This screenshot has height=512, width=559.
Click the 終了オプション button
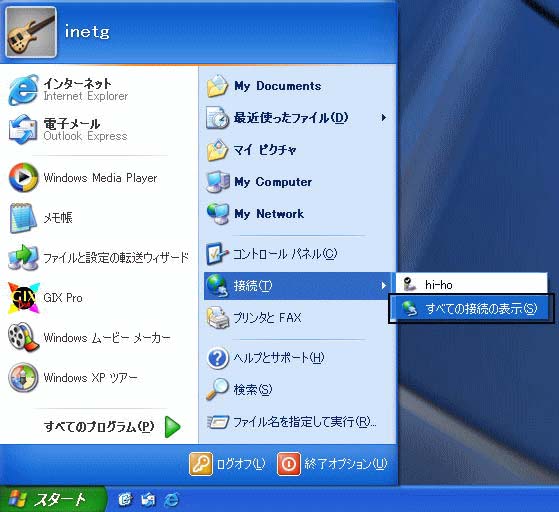click(332, 464)
